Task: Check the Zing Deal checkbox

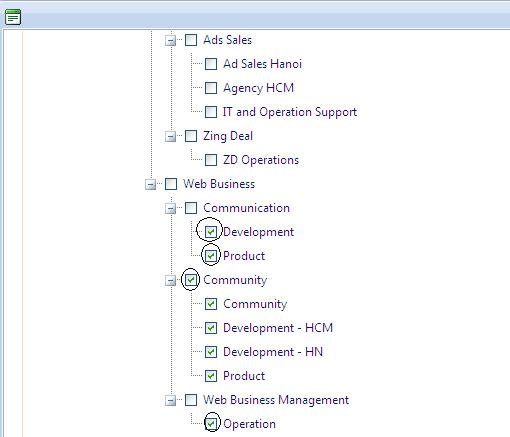Action: (191, 136)
